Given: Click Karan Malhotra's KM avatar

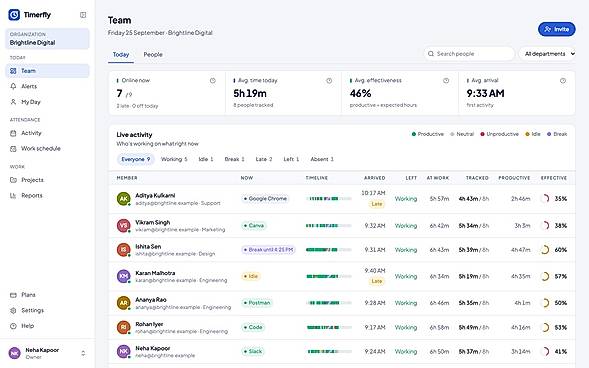Looking at the screenshot, I should tap(124, 276).
